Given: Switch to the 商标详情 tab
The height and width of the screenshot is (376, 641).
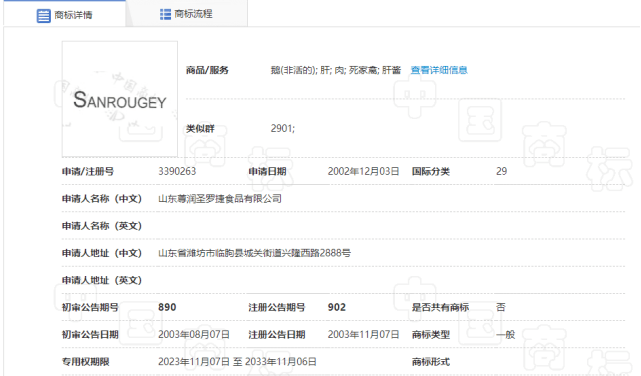Looking at the screenshot, I should tap(65, 15).
